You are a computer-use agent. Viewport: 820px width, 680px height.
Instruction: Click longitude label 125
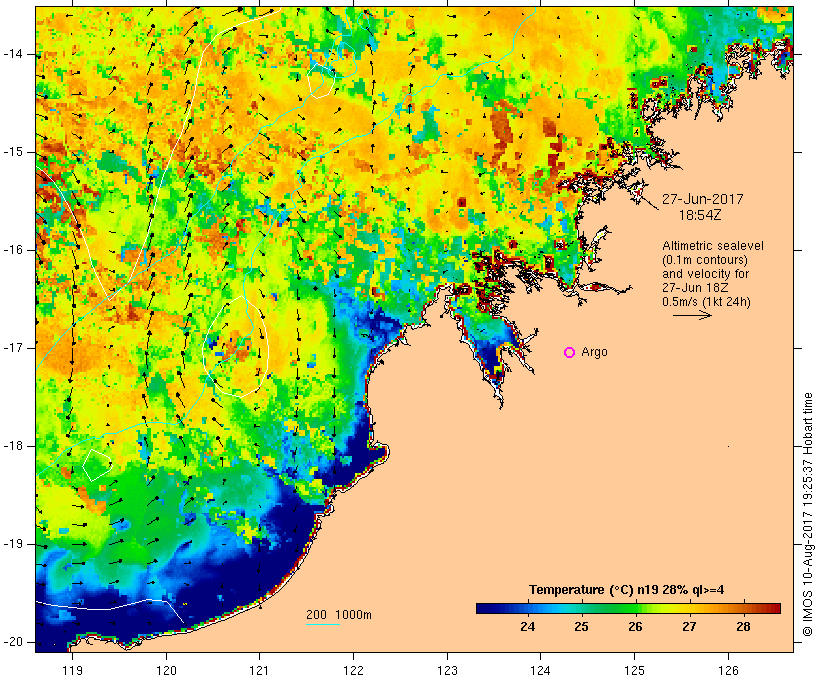[634, 670]
